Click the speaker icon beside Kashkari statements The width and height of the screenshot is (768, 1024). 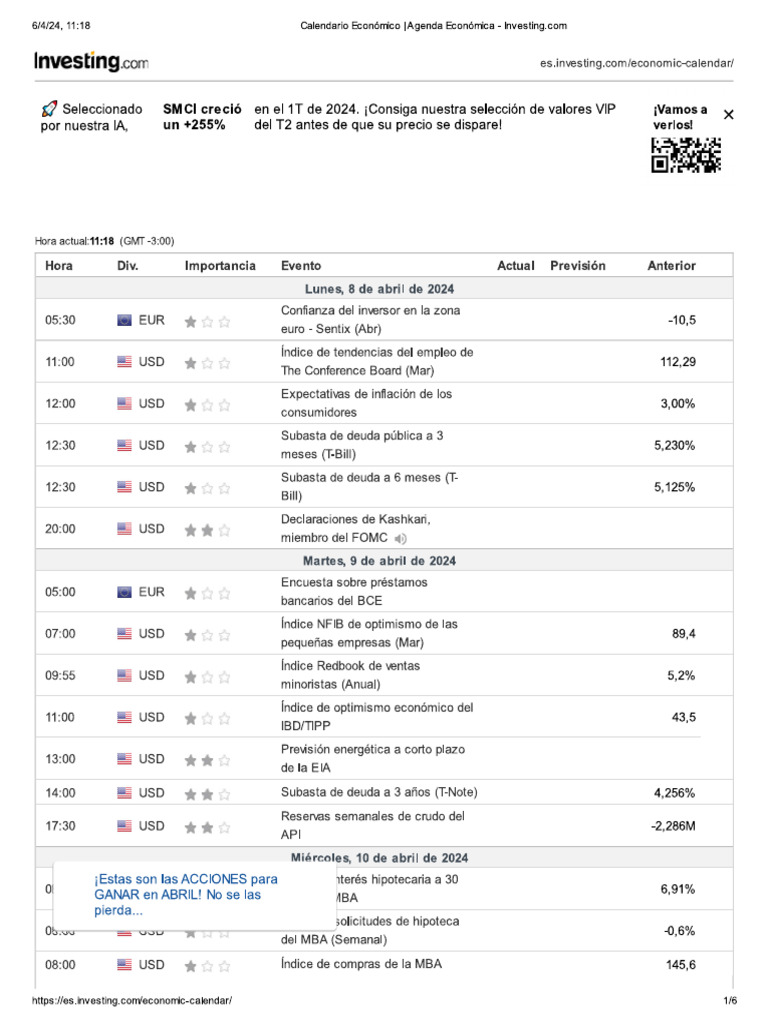tap(401, 539)
